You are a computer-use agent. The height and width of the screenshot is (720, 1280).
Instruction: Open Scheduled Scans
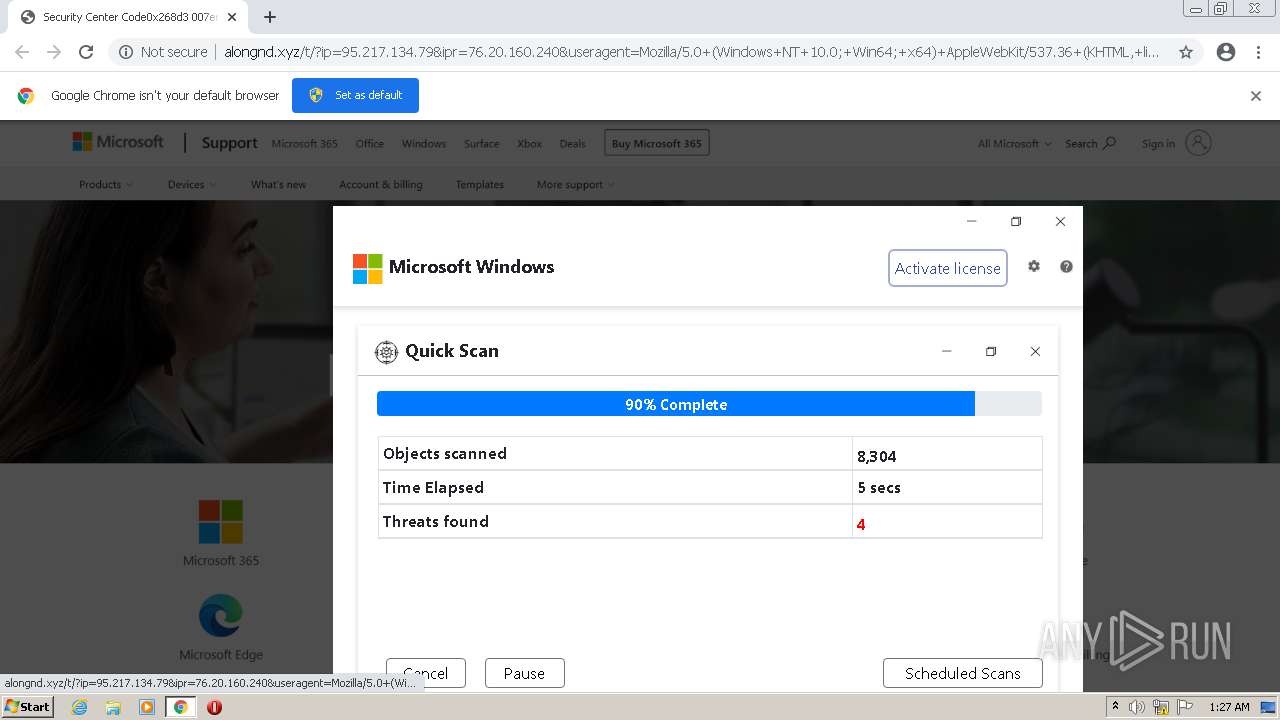[x=963, y=673]
